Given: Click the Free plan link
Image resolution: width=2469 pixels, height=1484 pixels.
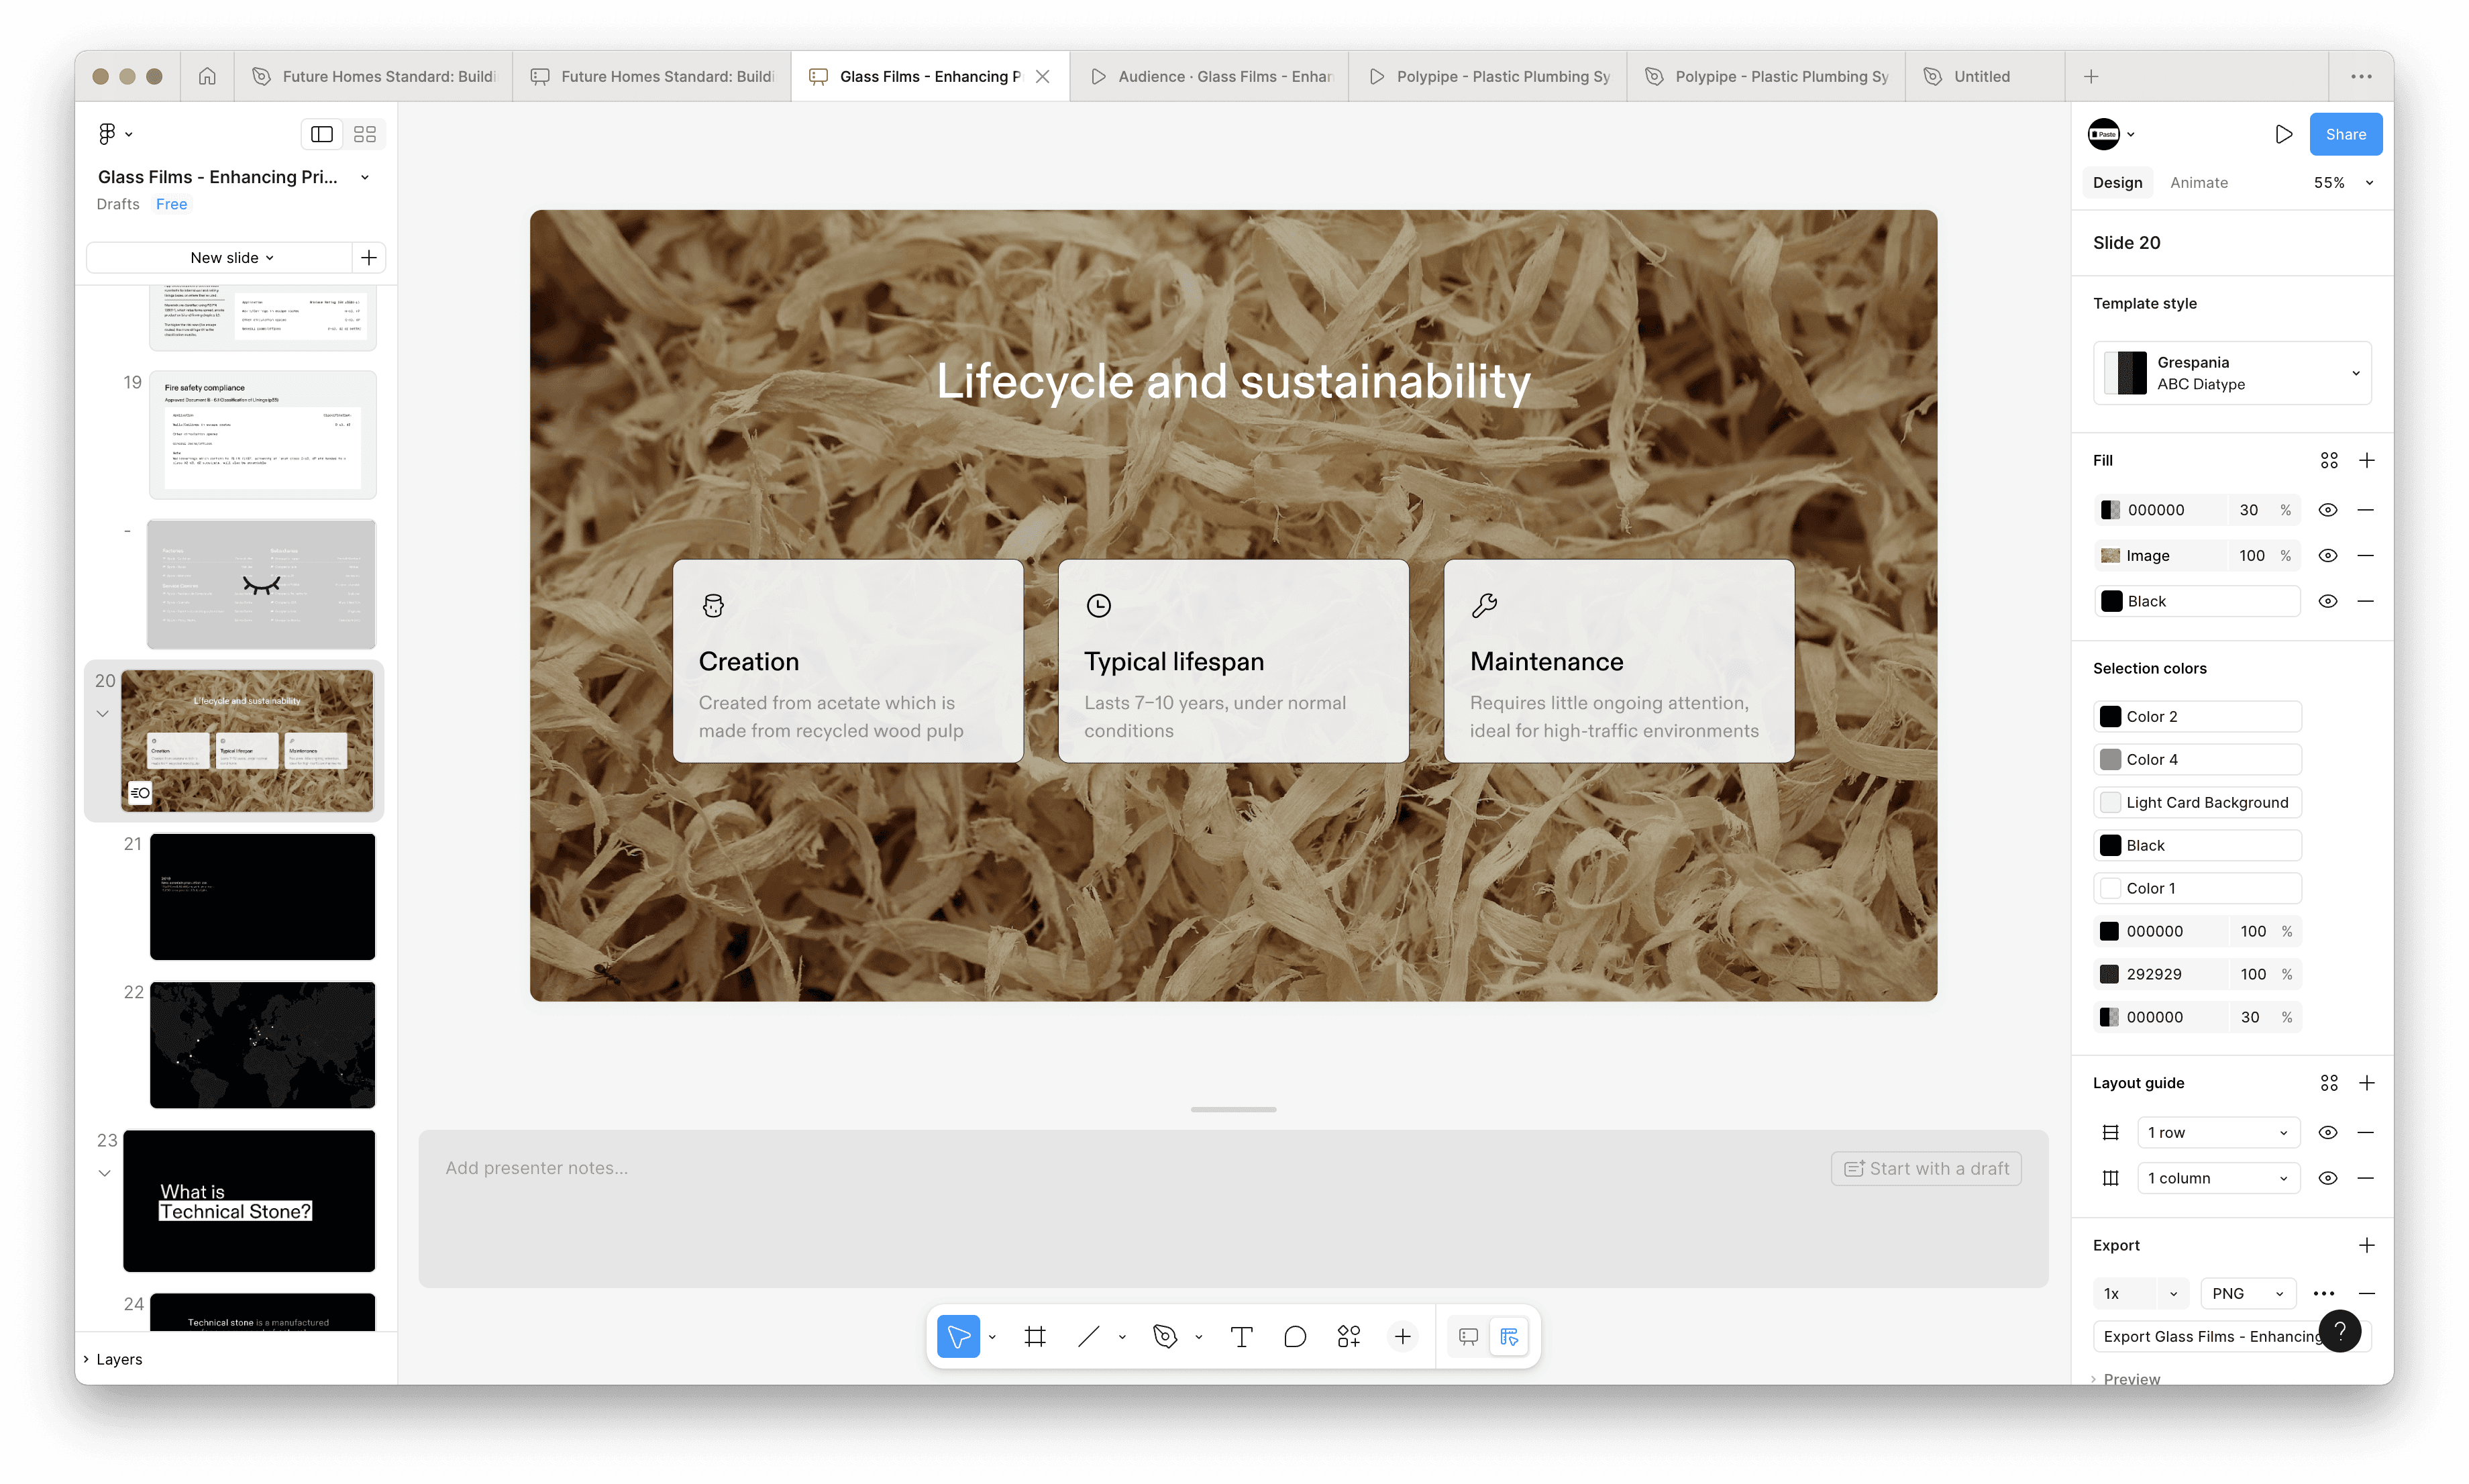Looking at the screenshot, I should pos(171,204).
